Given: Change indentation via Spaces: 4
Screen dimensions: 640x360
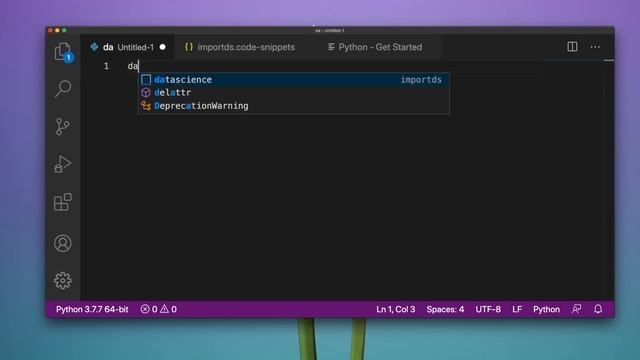Looking at the screenshot, I should pyautogui.click(x=445, y=309).
